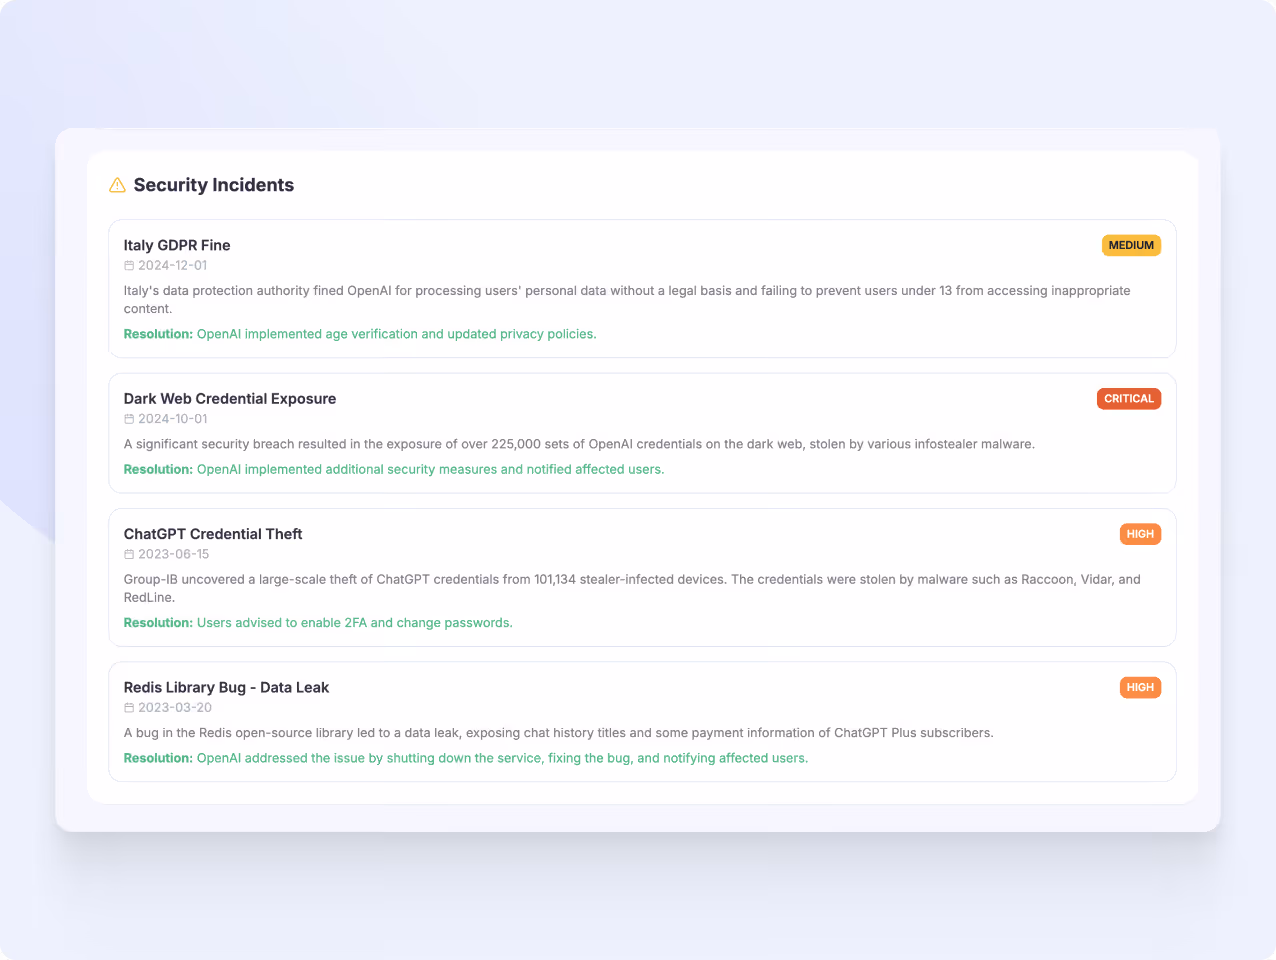Image resolution: width=1276 pixels, height=960 pixels.
Task: Click the resolution about shutting down the service
Action: (465, 758)
